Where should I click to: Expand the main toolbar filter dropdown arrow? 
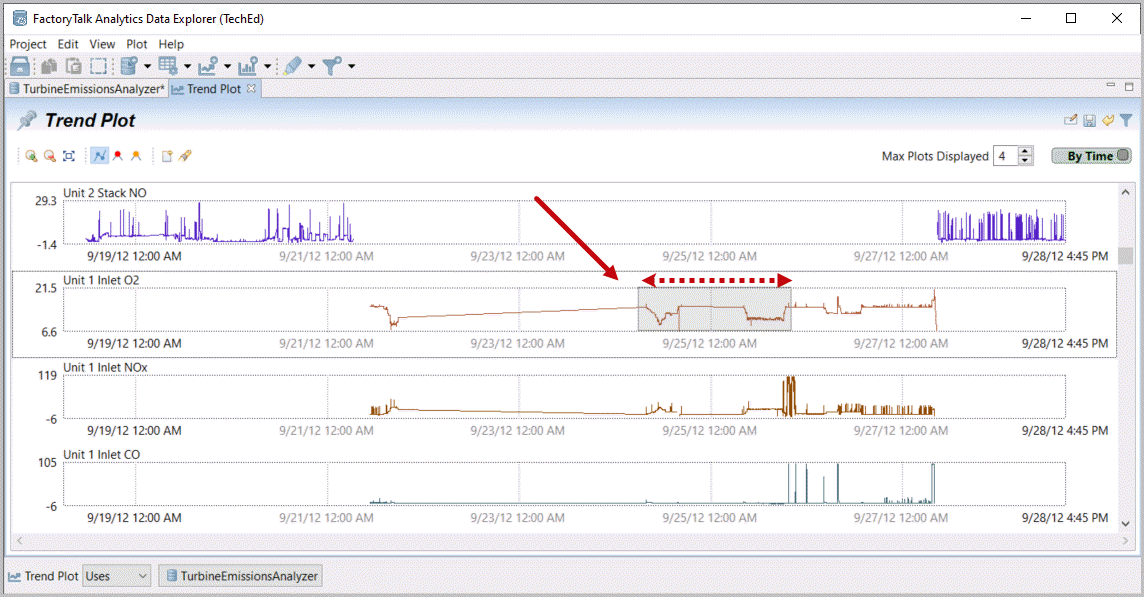click(351, 67)
